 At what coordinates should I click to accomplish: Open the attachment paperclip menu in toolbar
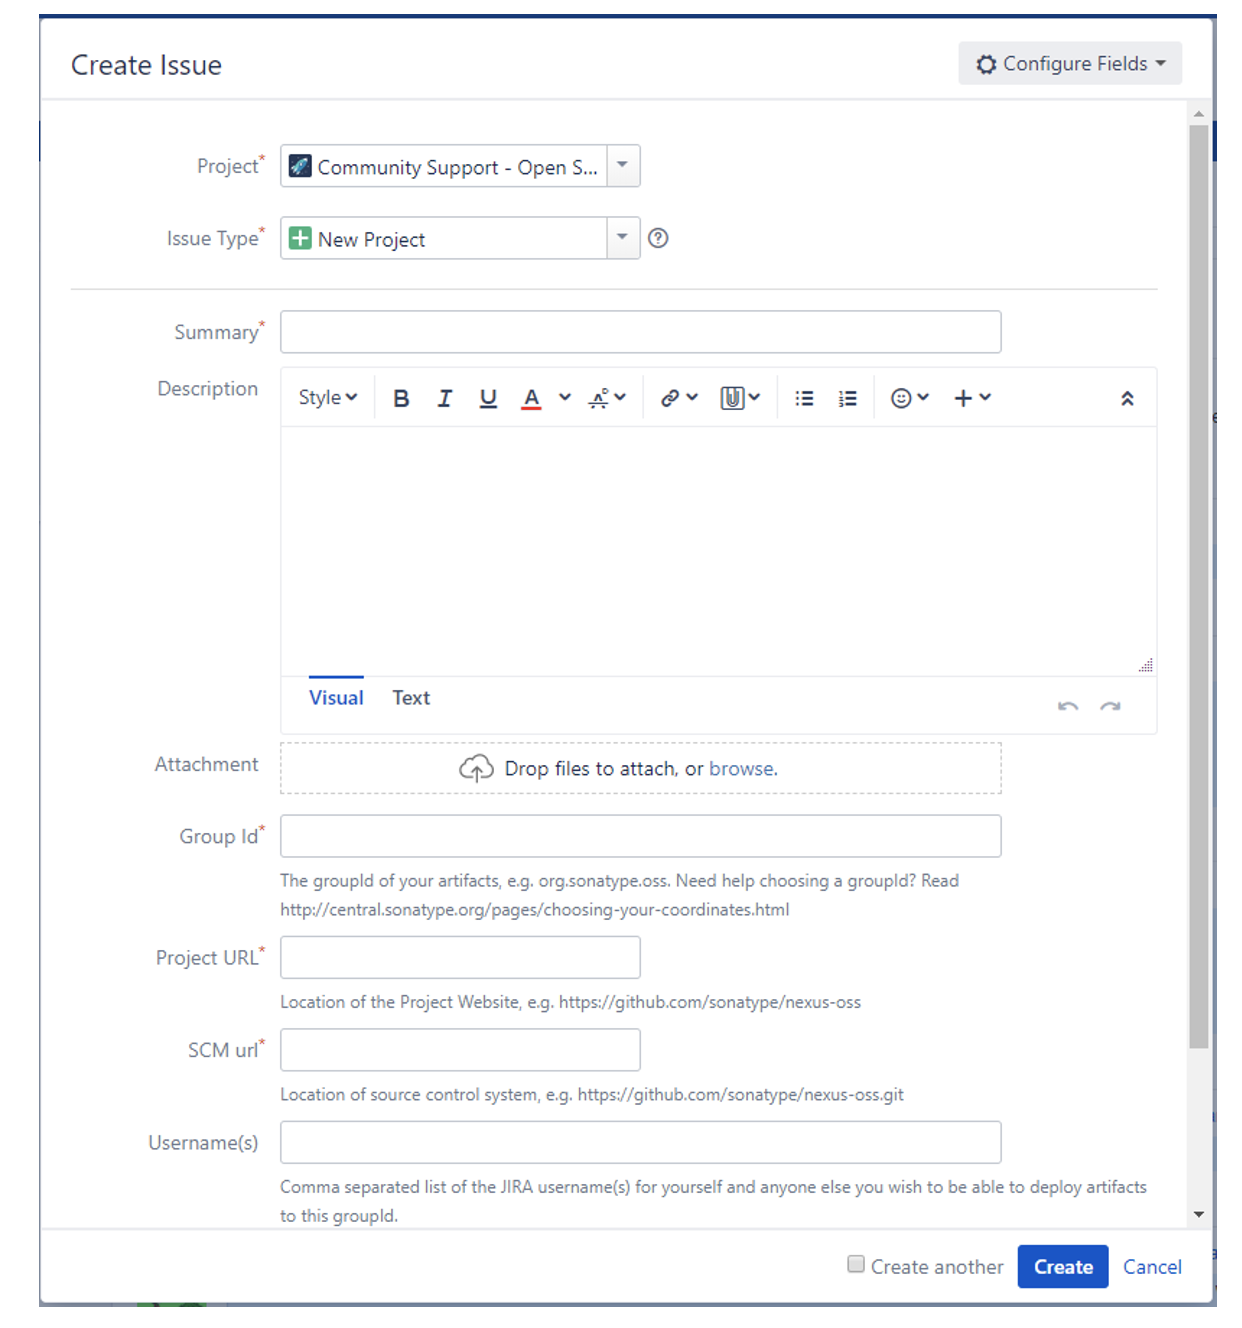740,398
